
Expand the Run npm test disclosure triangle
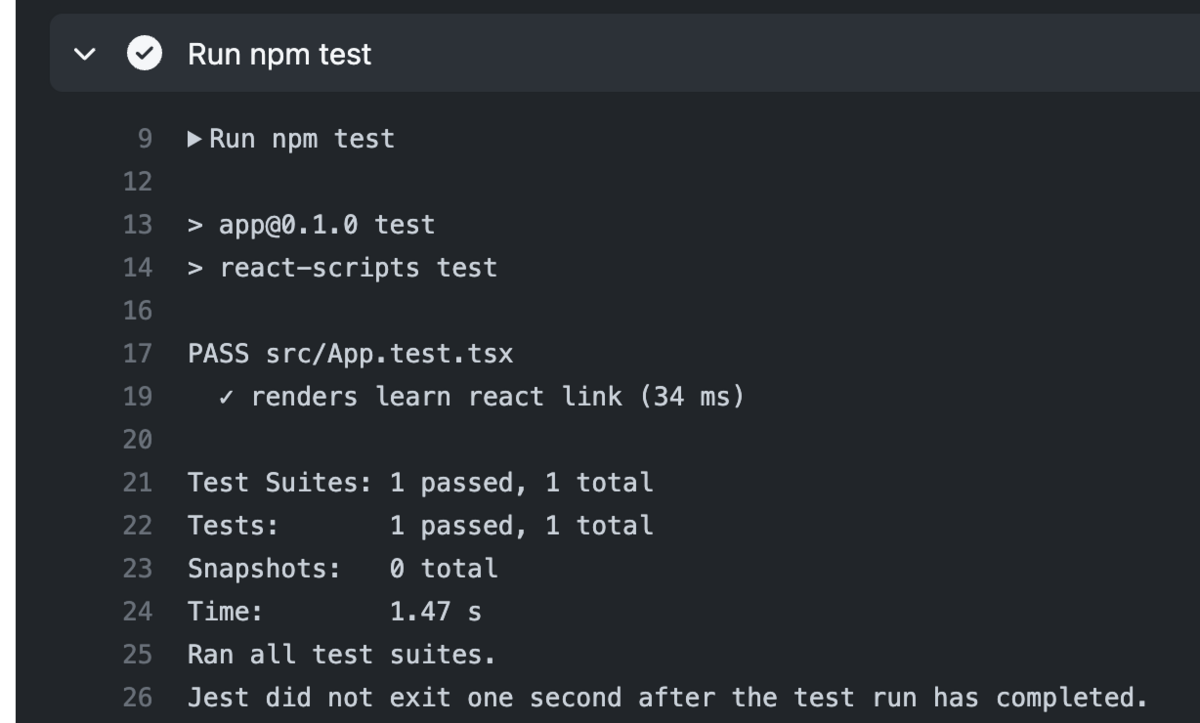pyautogui.click(x=195, y=139)
